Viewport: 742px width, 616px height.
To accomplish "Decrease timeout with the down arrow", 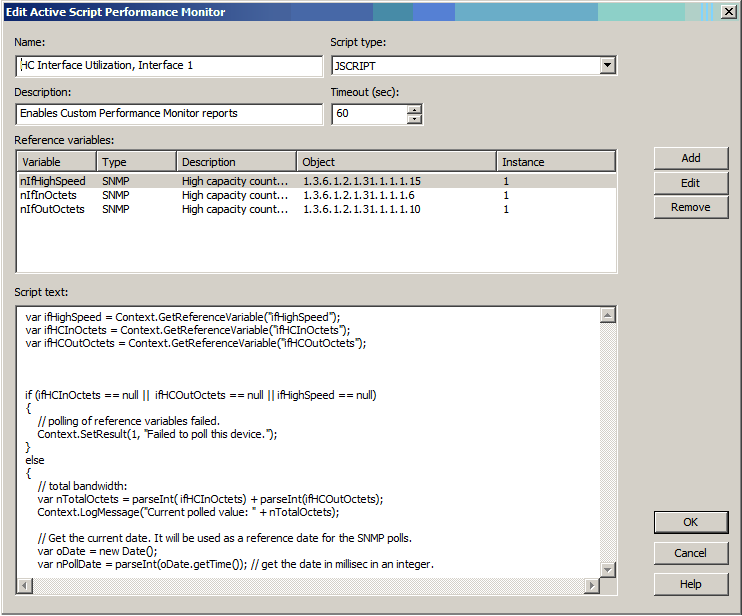I will [415, 119].
